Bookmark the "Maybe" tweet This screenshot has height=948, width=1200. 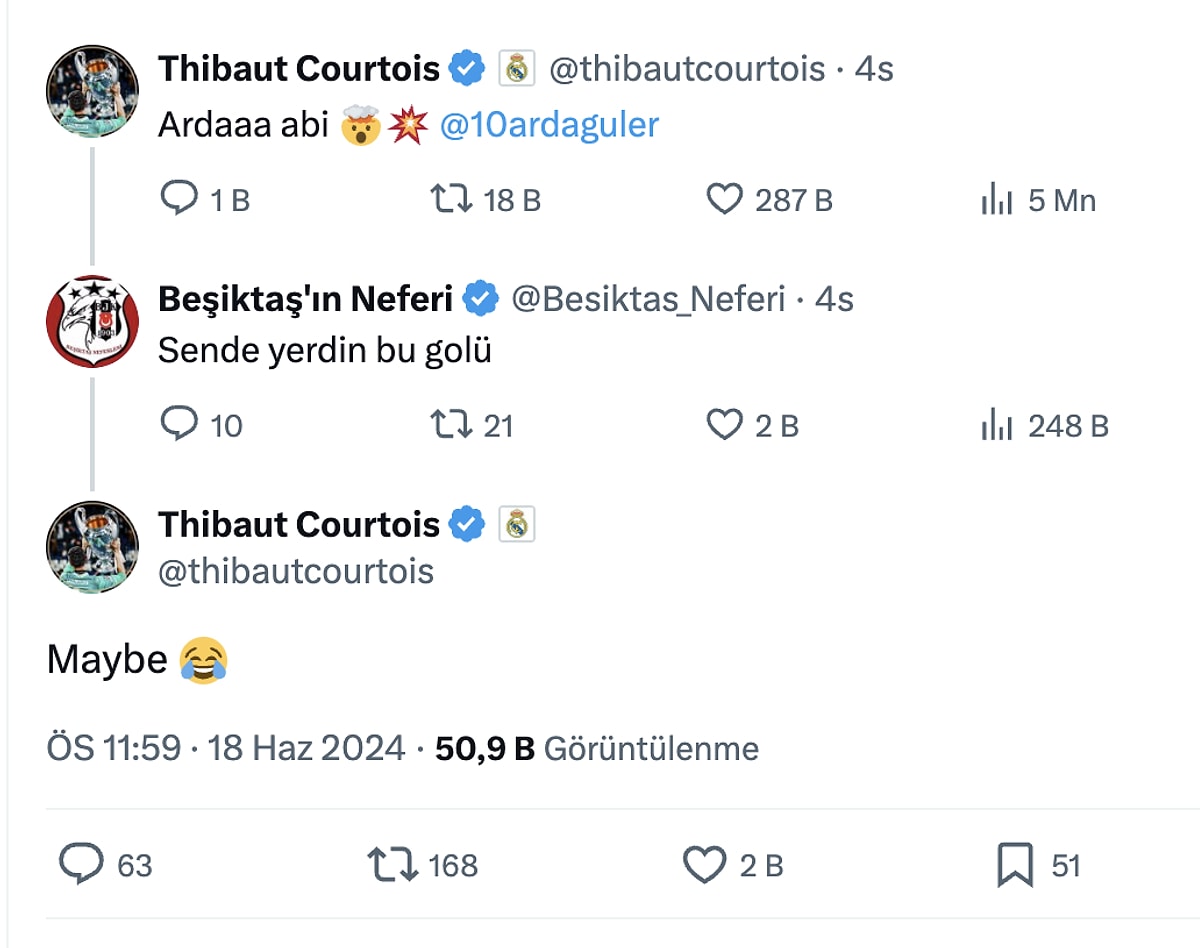pyautogui.click(x=1022, y=866)
